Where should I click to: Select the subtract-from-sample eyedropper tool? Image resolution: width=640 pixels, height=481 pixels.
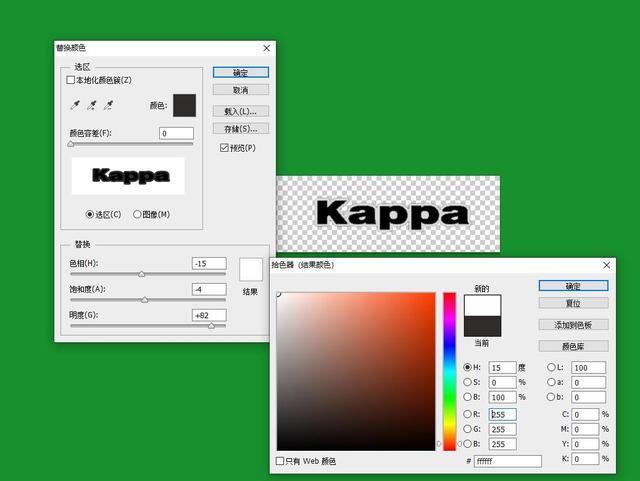coord(108,105)
